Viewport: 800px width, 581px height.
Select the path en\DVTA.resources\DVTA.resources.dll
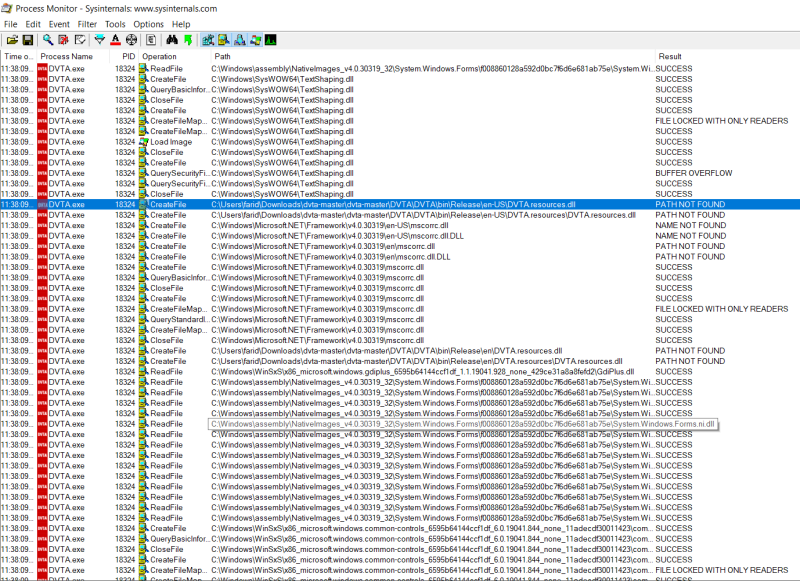[x=417, y=361]
